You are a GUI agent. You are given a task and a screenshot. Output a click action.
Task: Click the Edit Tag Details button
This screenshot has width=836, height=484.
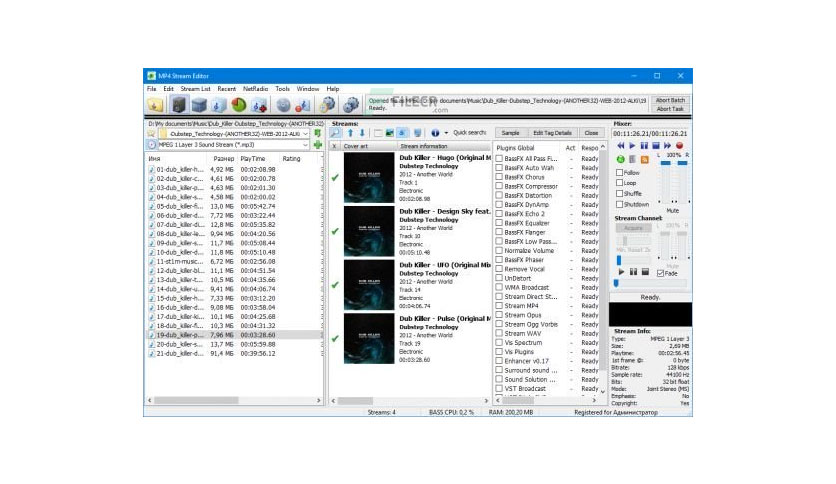(552, 133)
